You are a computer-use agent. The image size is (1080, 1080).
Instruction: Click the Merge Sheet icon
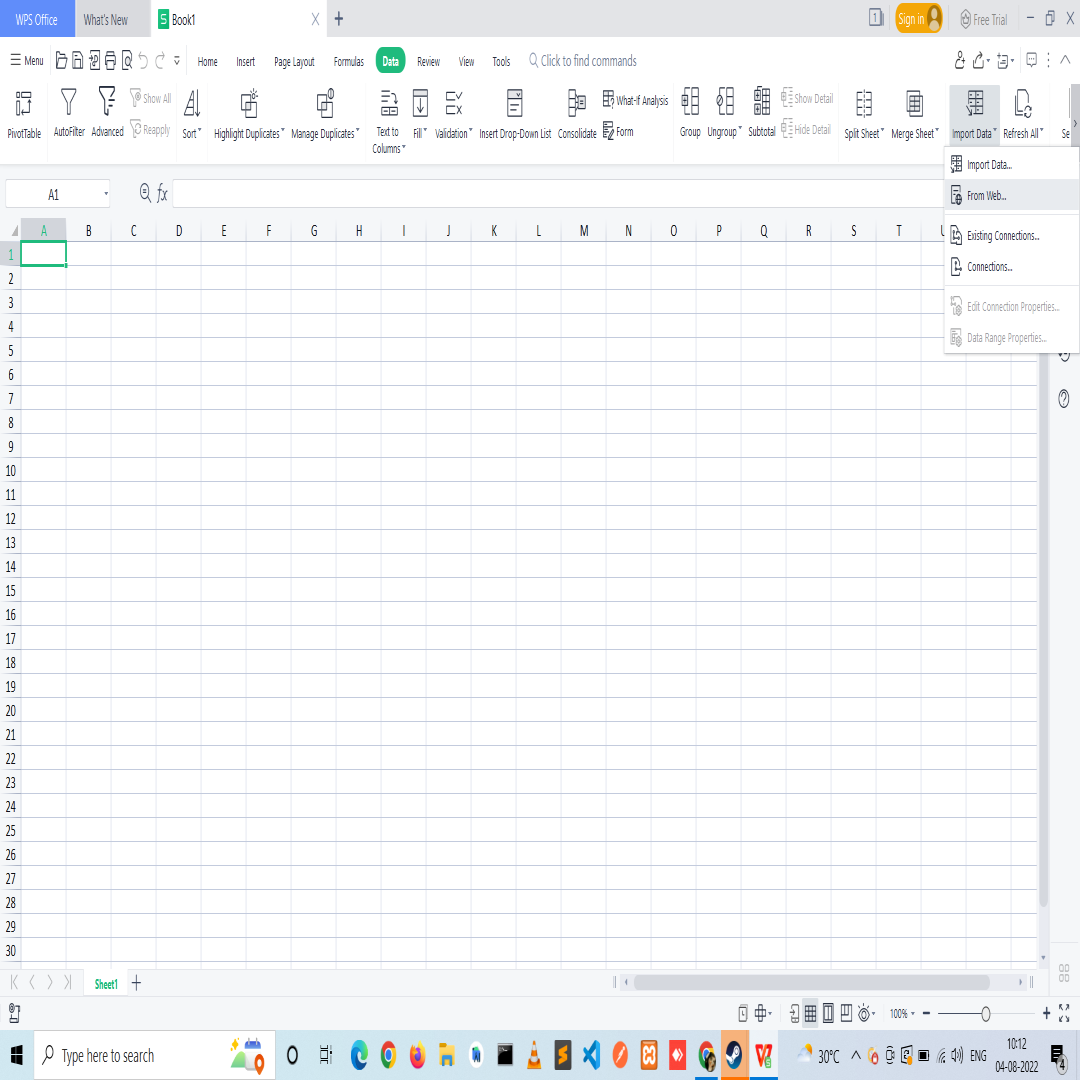tap(914, 104)
